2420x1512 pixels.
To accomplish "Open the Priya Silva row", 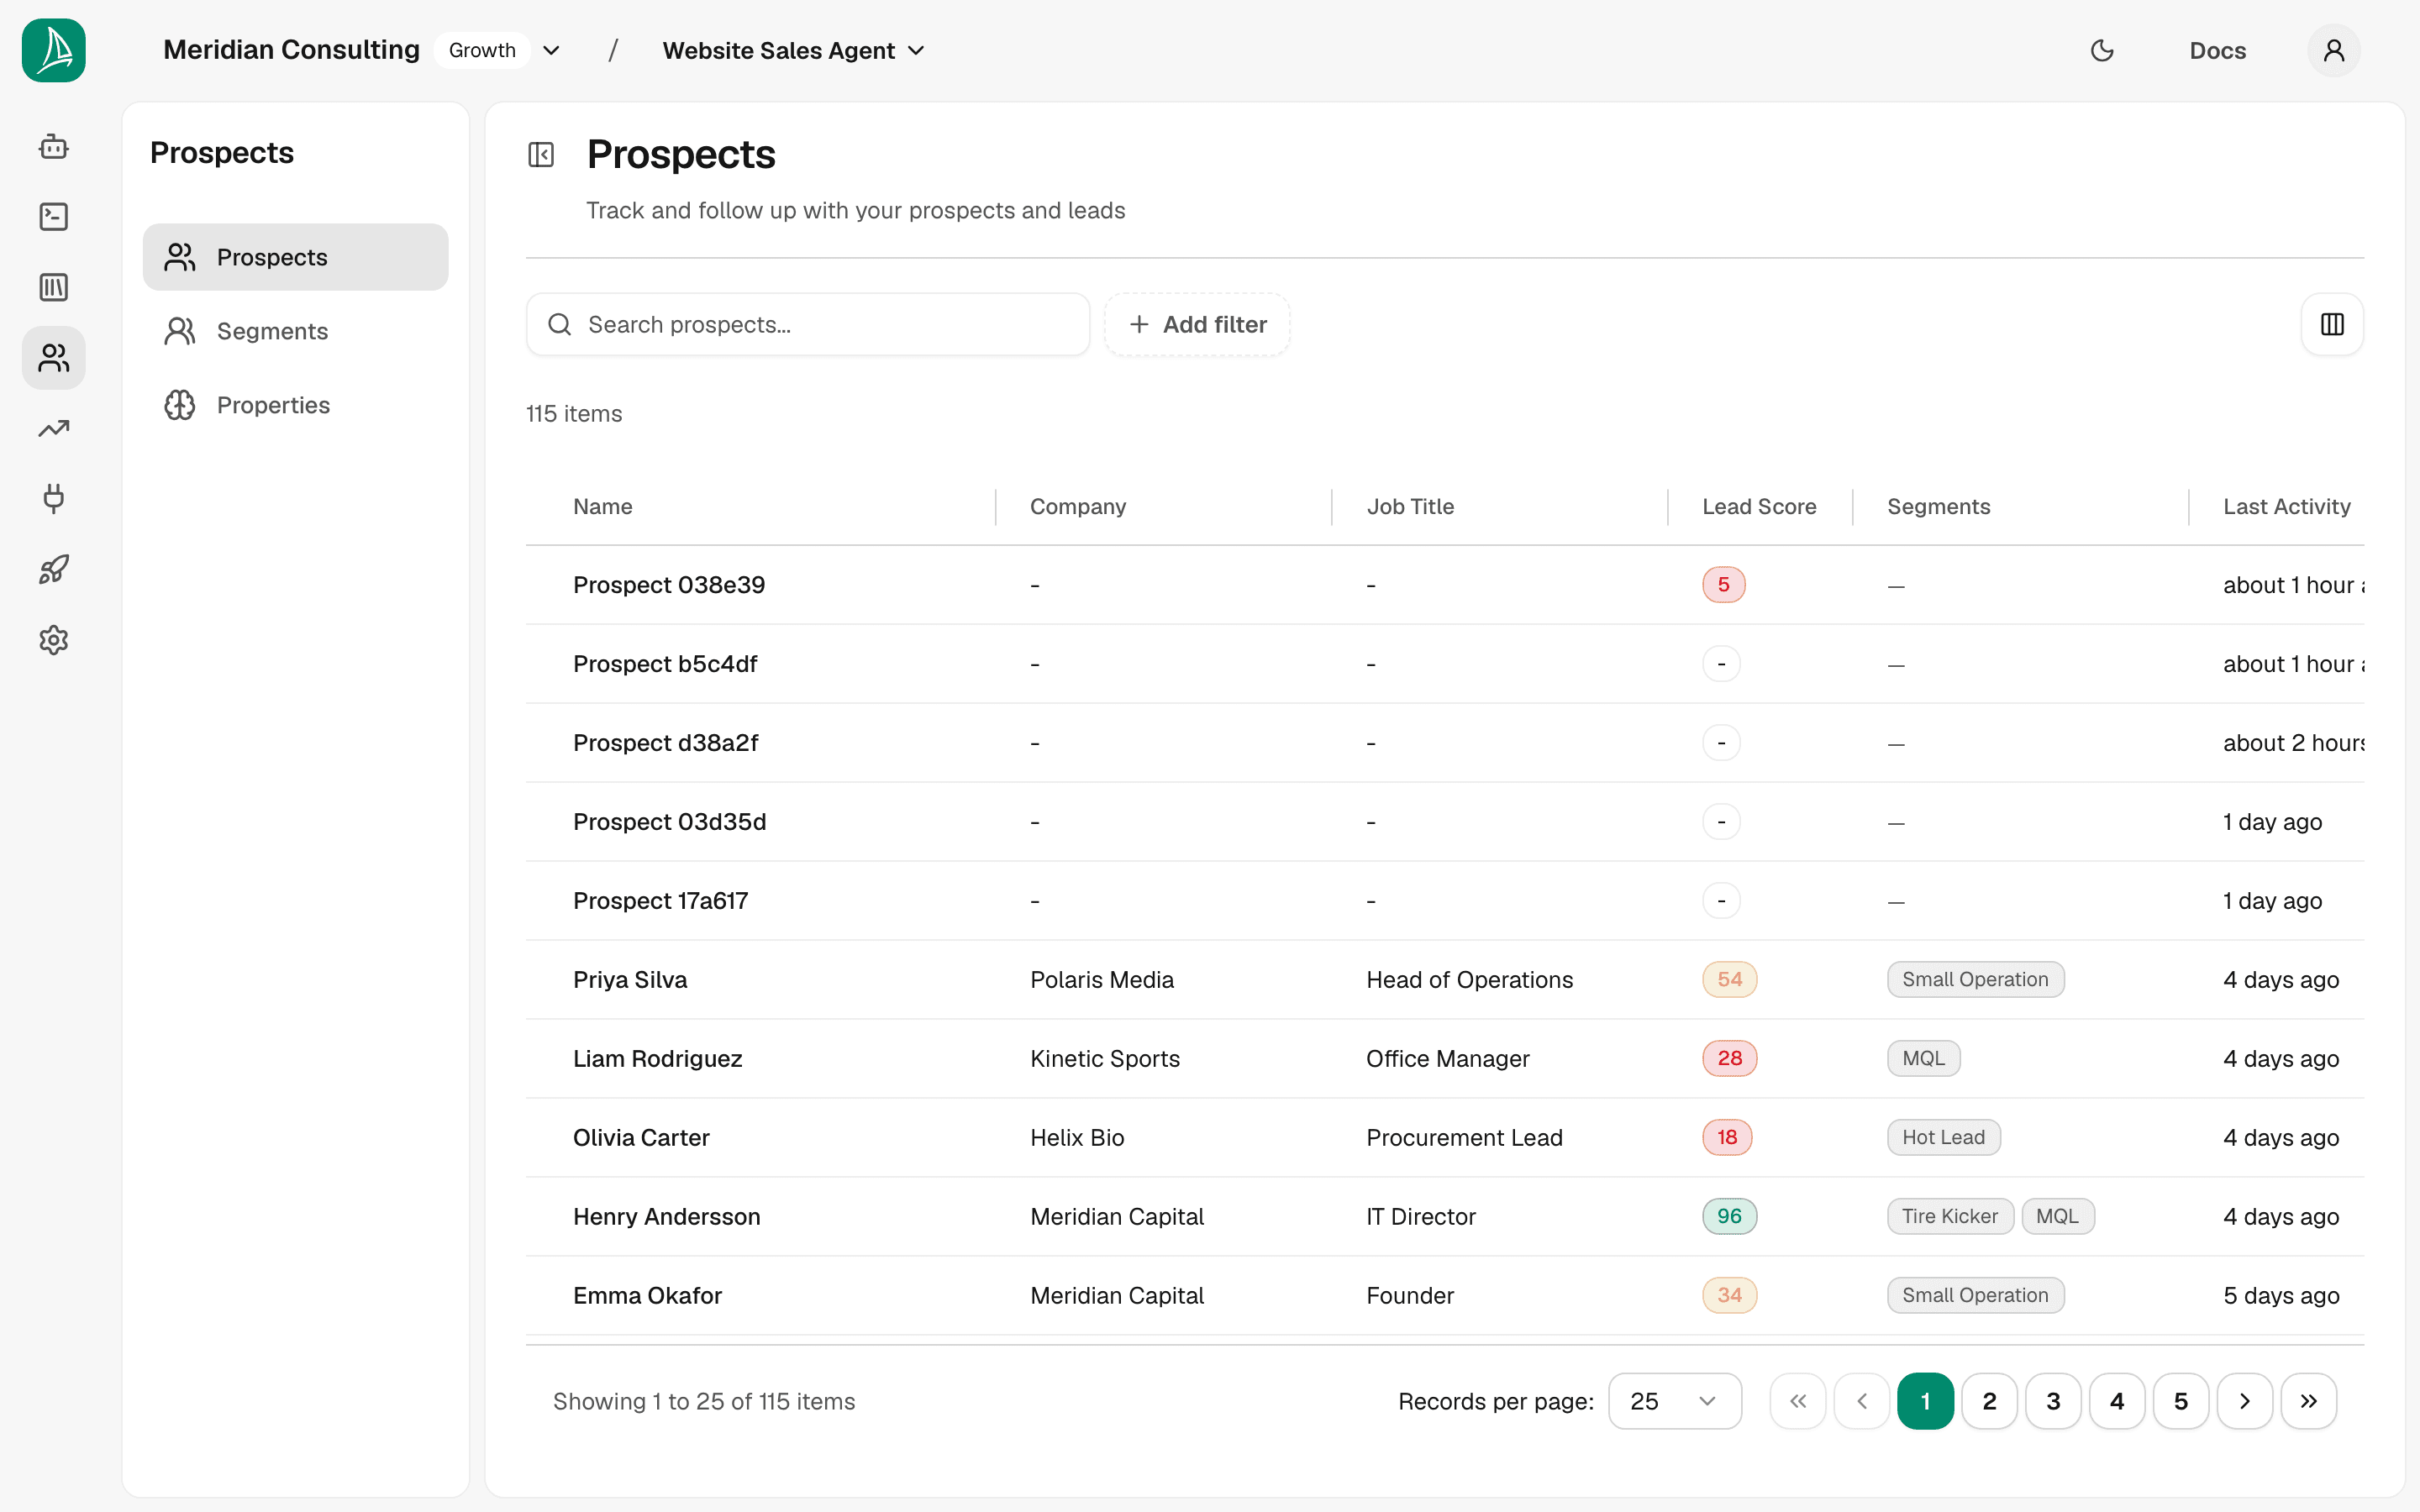I will [1445, 980].
